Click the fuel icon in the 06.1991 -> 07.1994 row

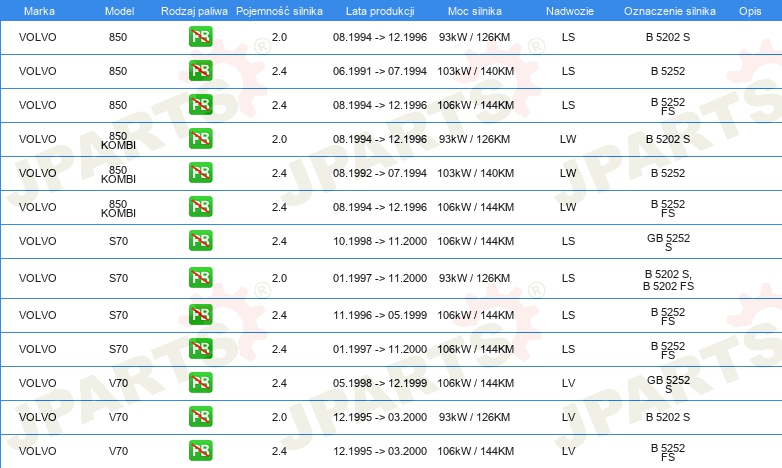pos(200,70)
